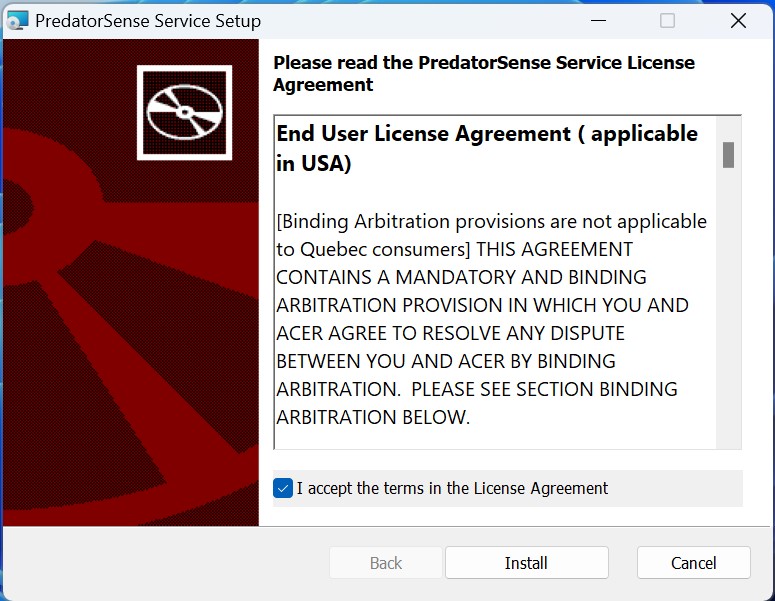
Task: Click the installer icon in the title bar
Action: (x=17, y=20)
